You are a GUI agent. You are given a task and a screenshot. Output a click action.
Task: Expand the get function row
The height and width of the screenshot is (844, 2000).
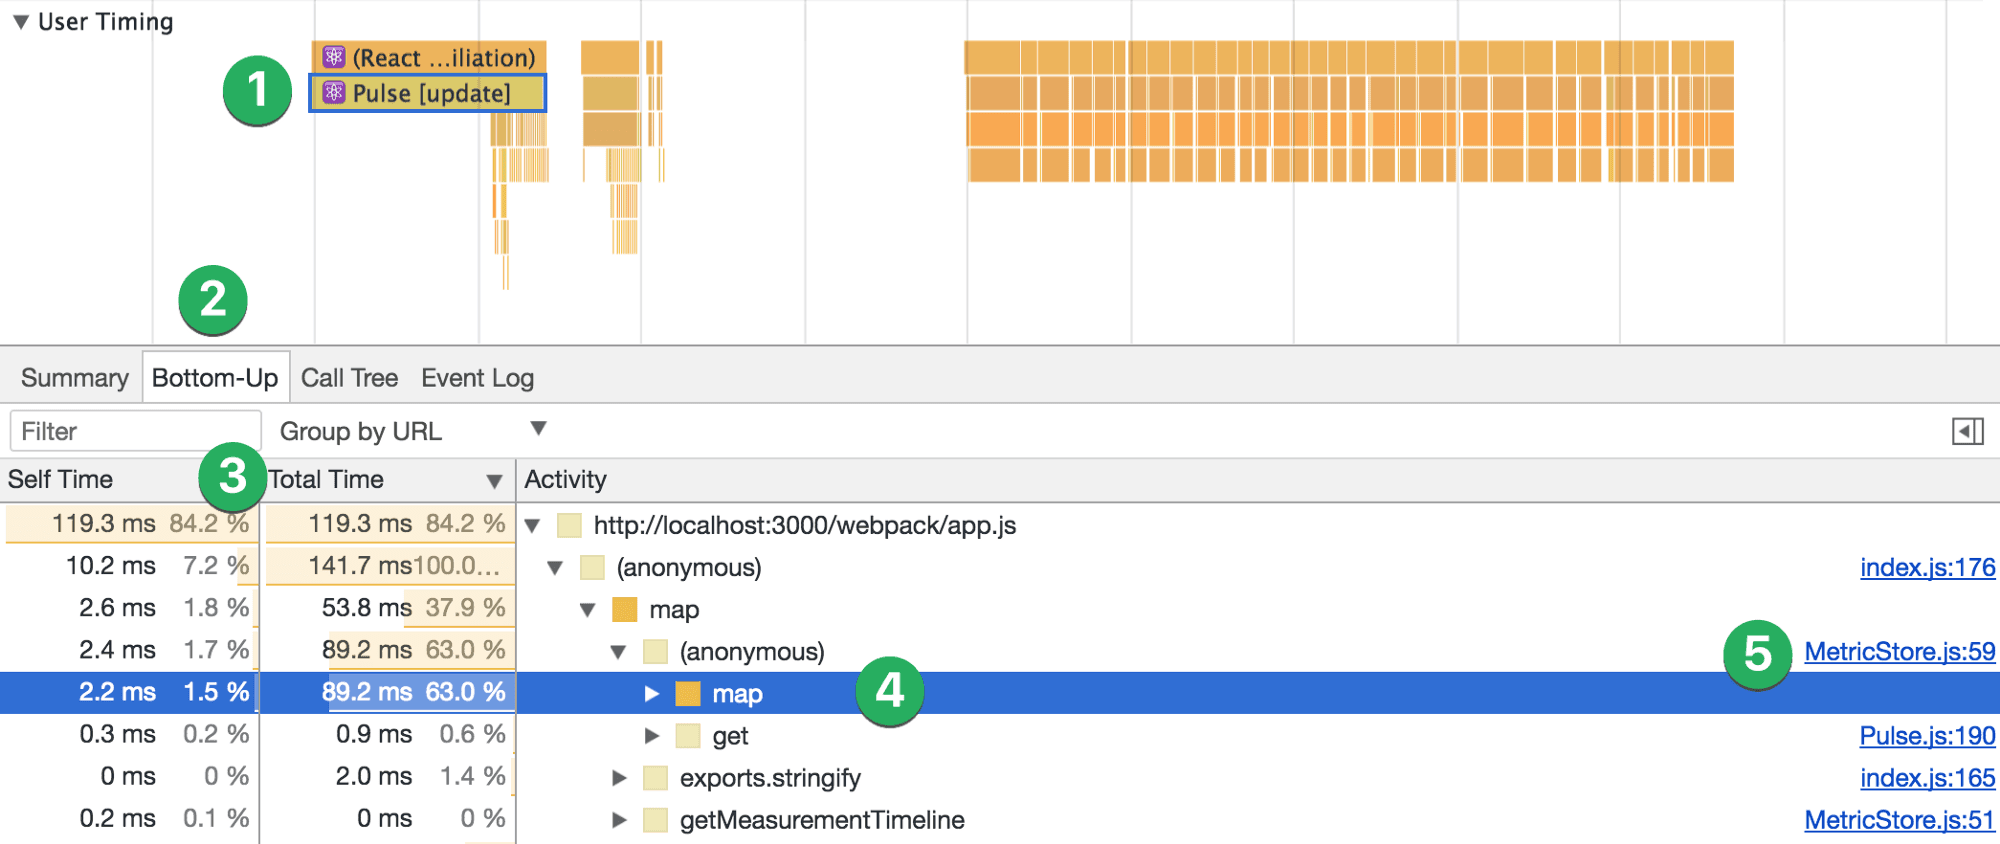pos(652,736)
